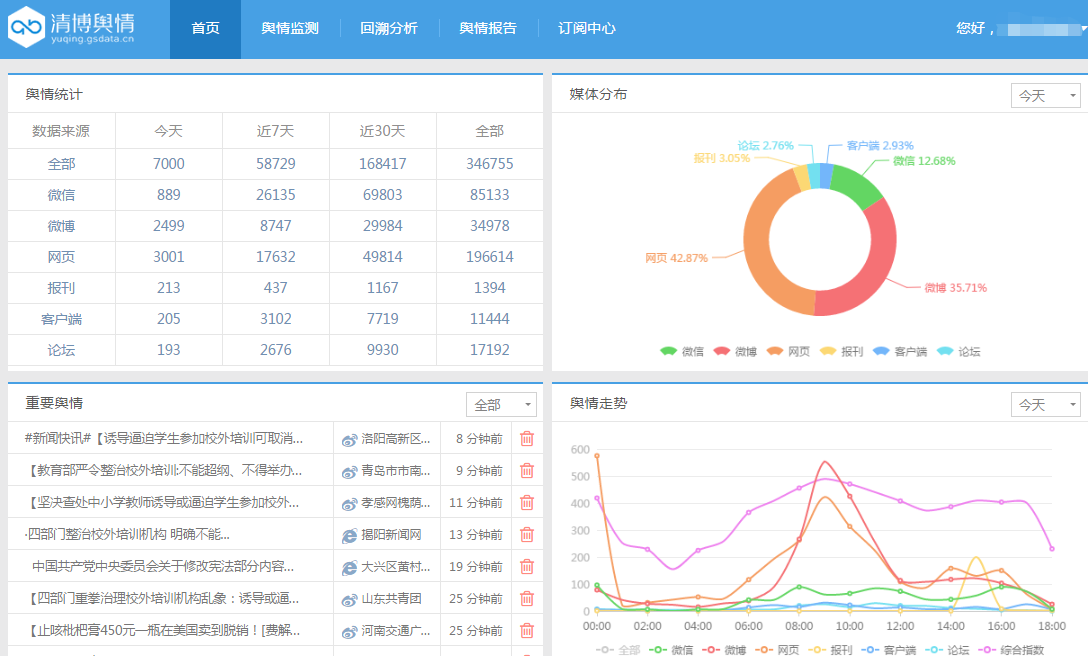Open article 【坚决查处中小学教师诱导

[x=162, y=503]
